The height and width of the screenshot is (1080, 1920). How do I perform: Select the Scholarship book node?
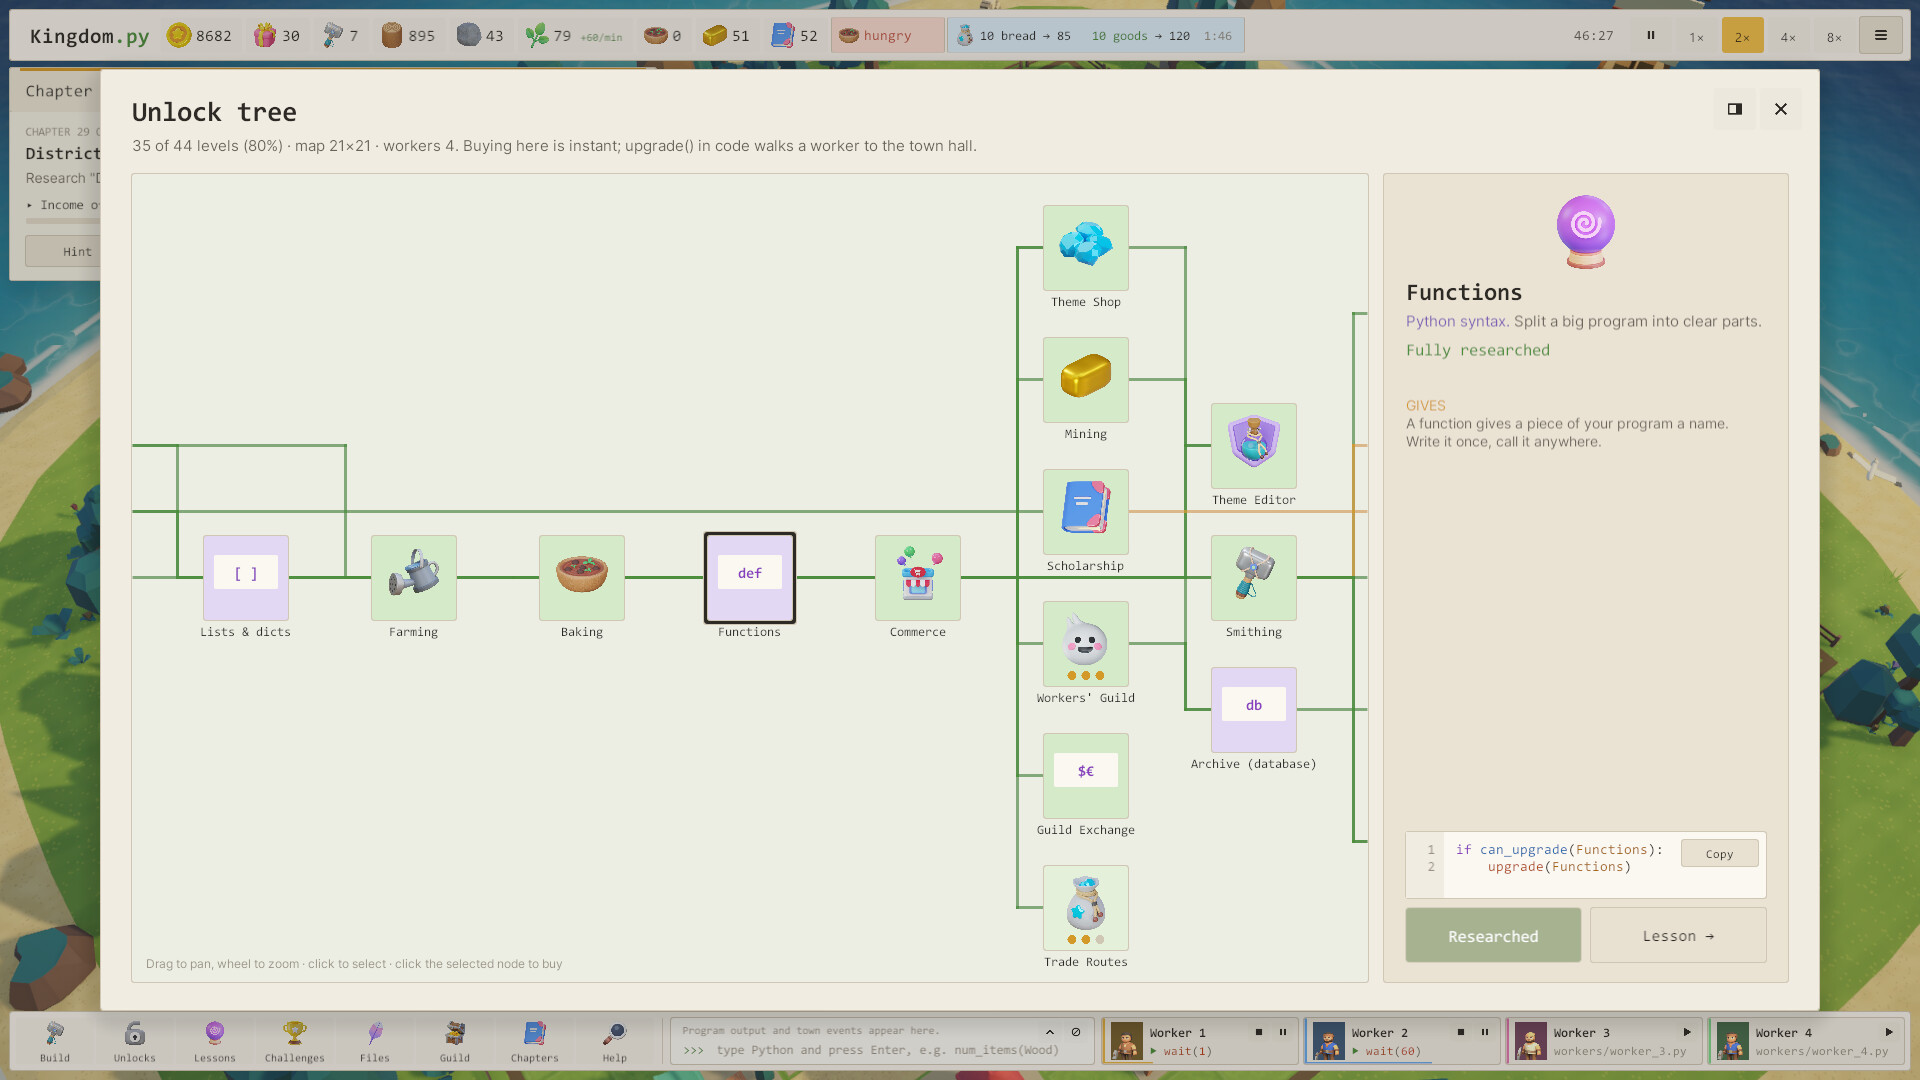1085,512
